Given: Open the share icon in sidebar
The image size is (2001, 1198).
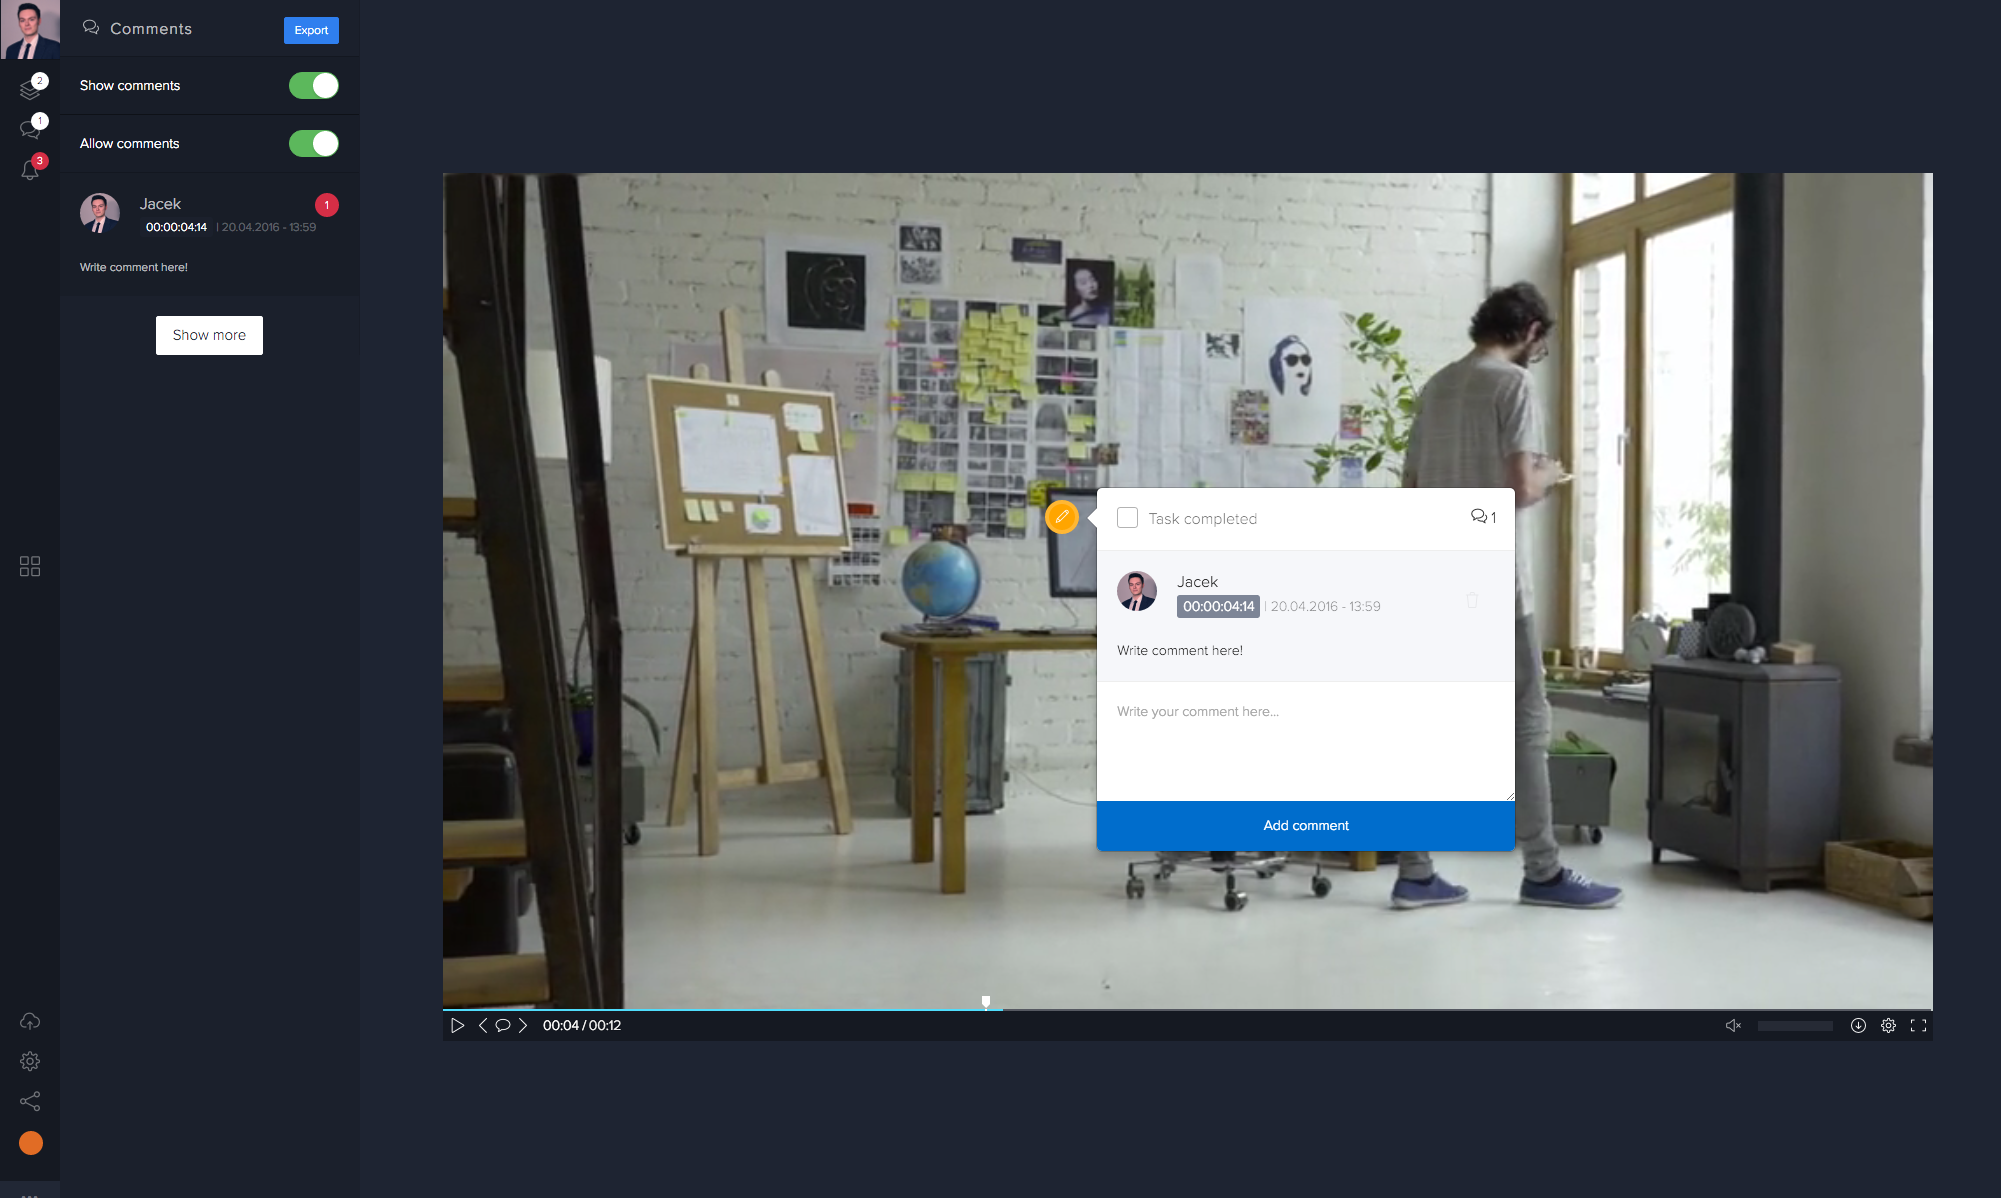Looking at the screenshot, I should 30,1101.
